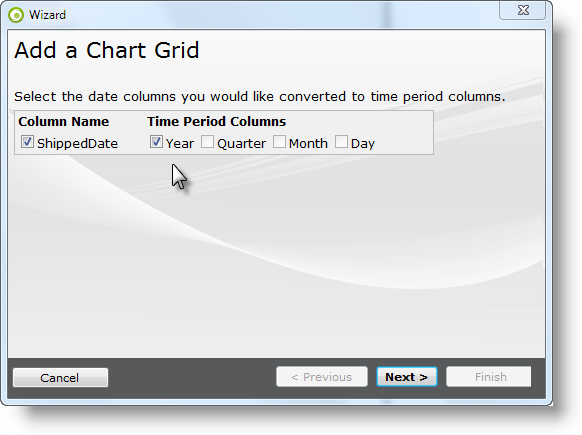This screenshot has width=582, height=435.
Task: Go back using the Previous button
Action: 322,377
